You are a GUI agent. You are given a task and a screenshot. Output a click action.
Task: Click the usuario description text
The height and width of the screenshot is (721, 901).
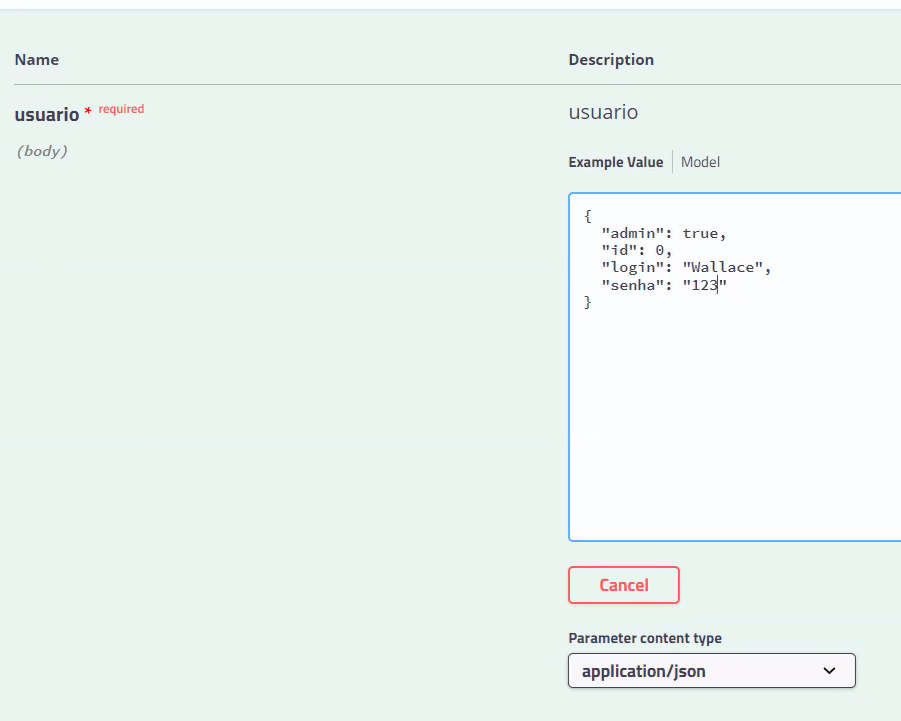click(602, 112)
